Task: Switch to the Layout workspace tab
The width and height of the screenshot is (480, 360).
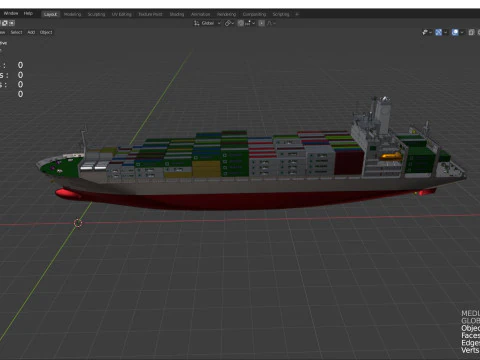Action: (x=51, y=14)
